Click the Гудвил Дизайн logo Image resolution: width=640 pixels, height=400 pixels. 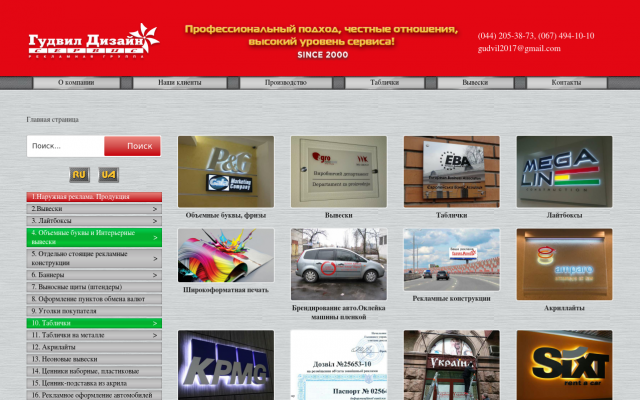click(x=94, y=41)
